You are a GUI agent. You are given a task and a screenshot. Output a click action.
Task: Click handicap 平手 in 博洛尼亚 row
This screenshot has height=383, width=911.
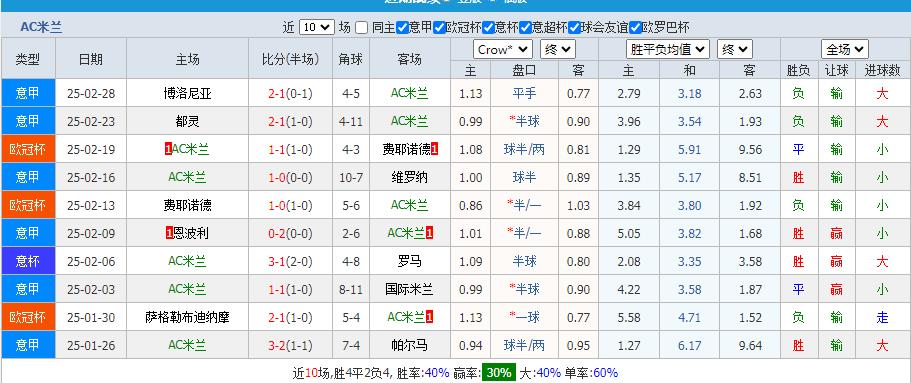tap(524, 93)
